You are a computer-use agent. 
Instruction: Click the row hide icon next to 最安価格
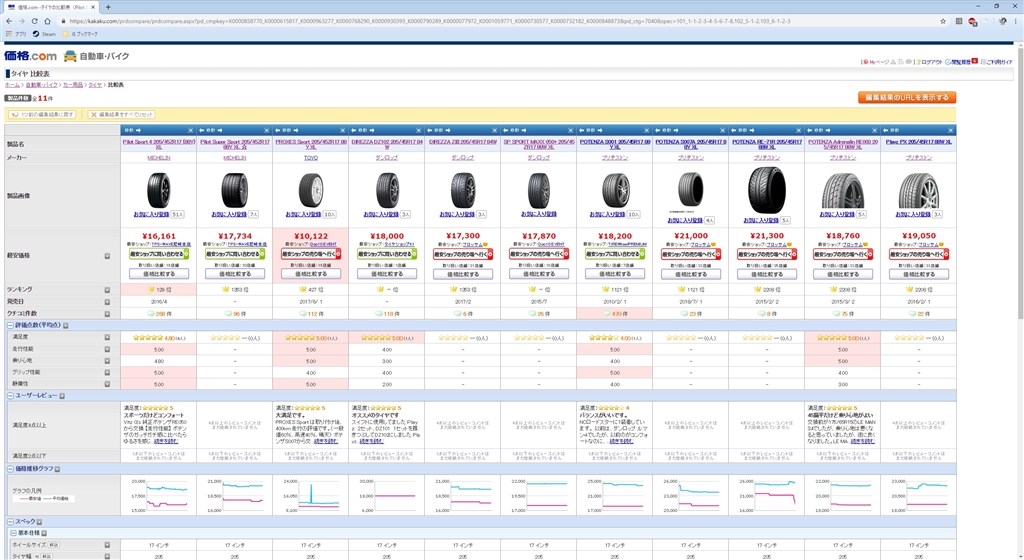point(107,256)
